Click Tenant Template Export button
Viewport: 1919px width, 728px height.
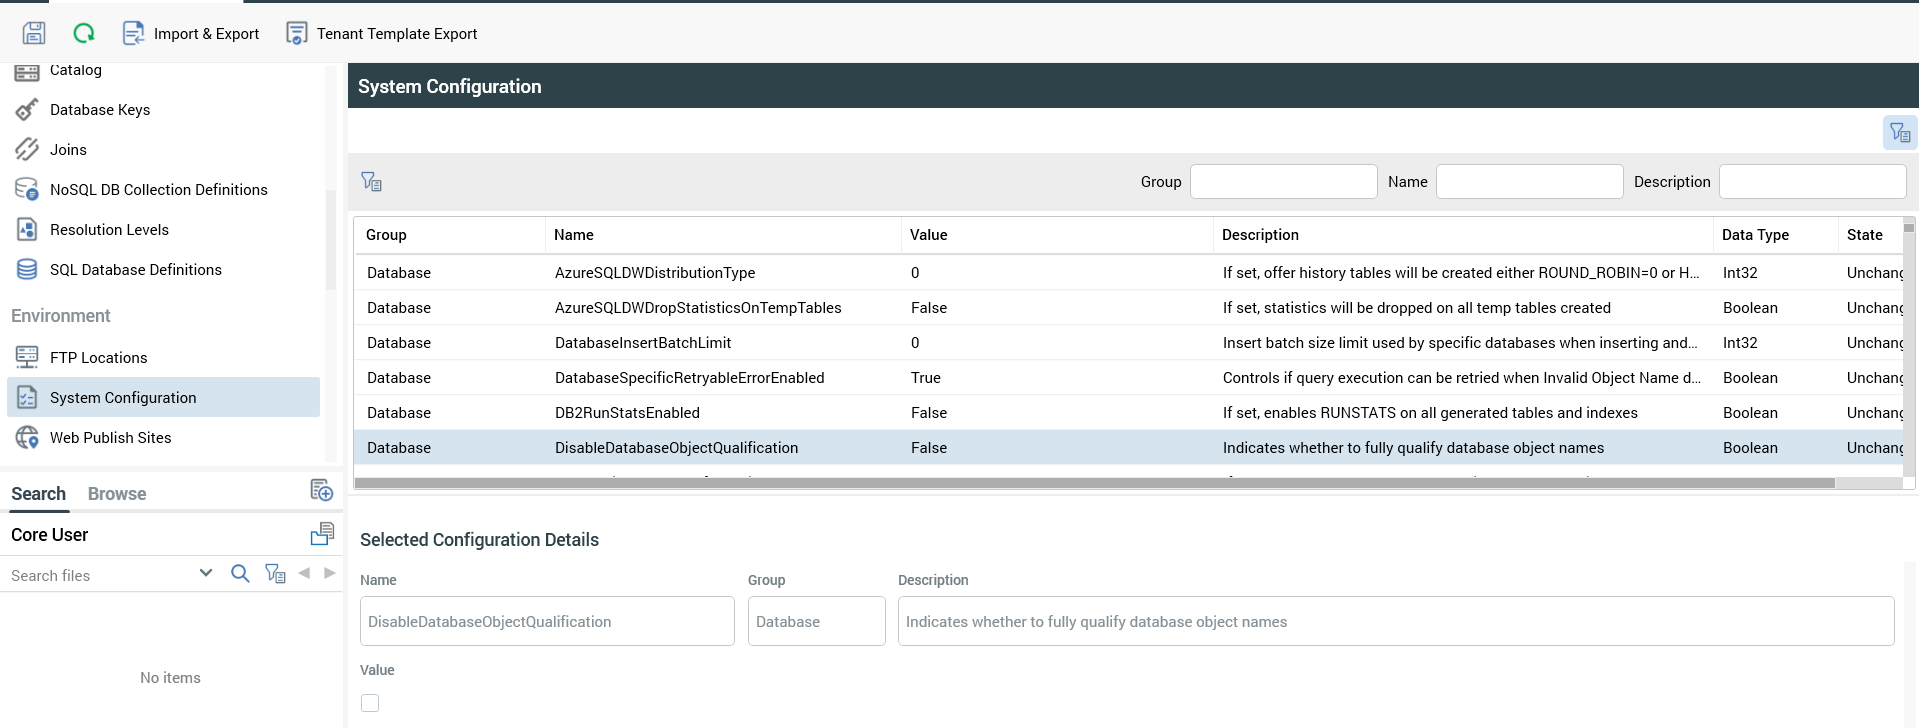tap(382, 33)
